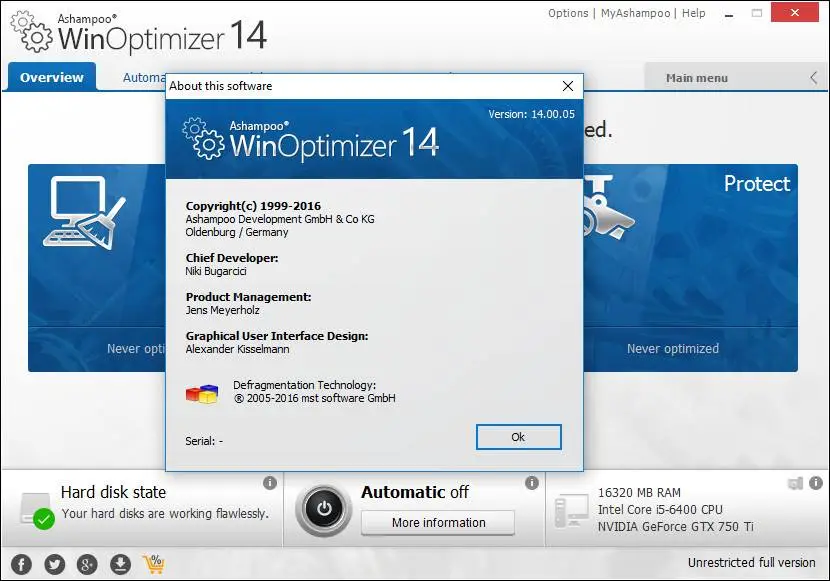Switch to the partly hidden Automatic tab
The width and height of the screenshot is (830, 581).
pyautogui.click(x=143, y=78)
